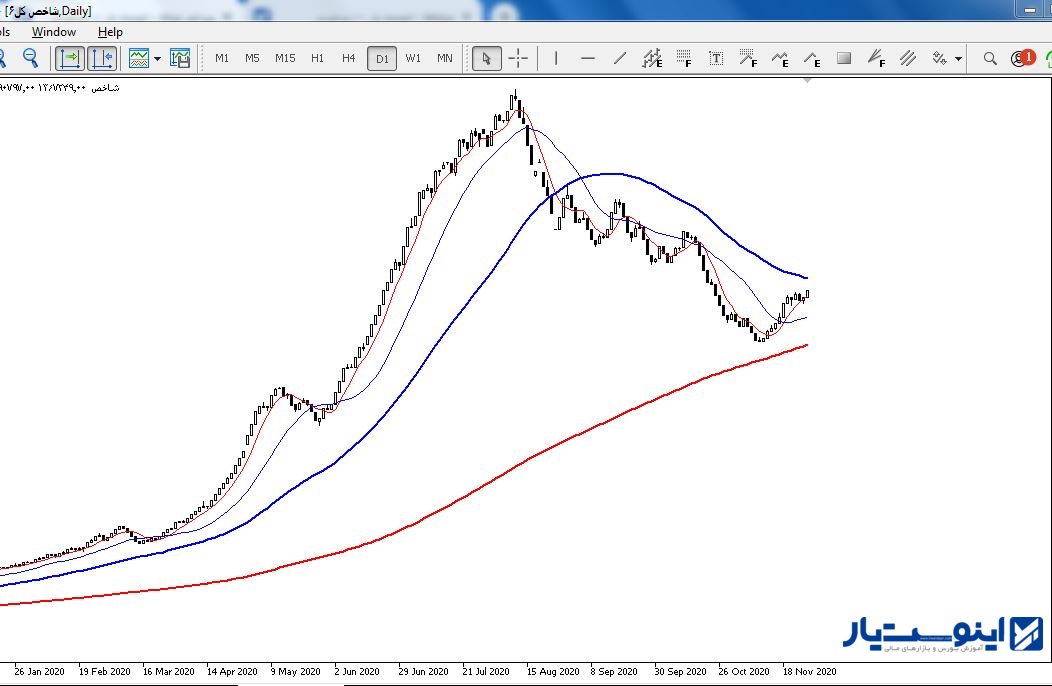Switch to W1 weekly timeframe

tap(413, 58)
